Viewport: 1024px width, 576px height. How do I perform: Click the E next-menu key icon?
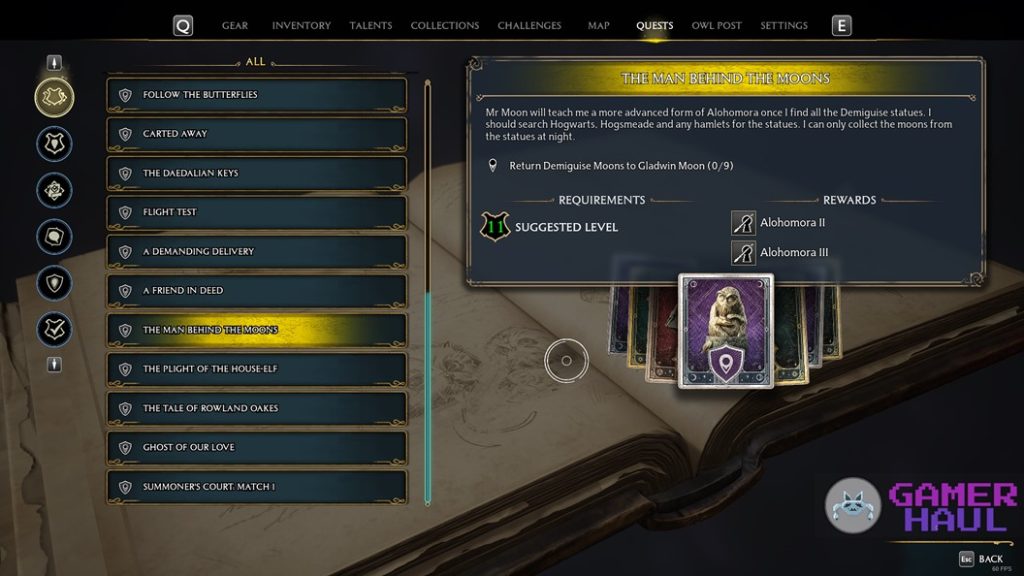[x=841, y=25]
